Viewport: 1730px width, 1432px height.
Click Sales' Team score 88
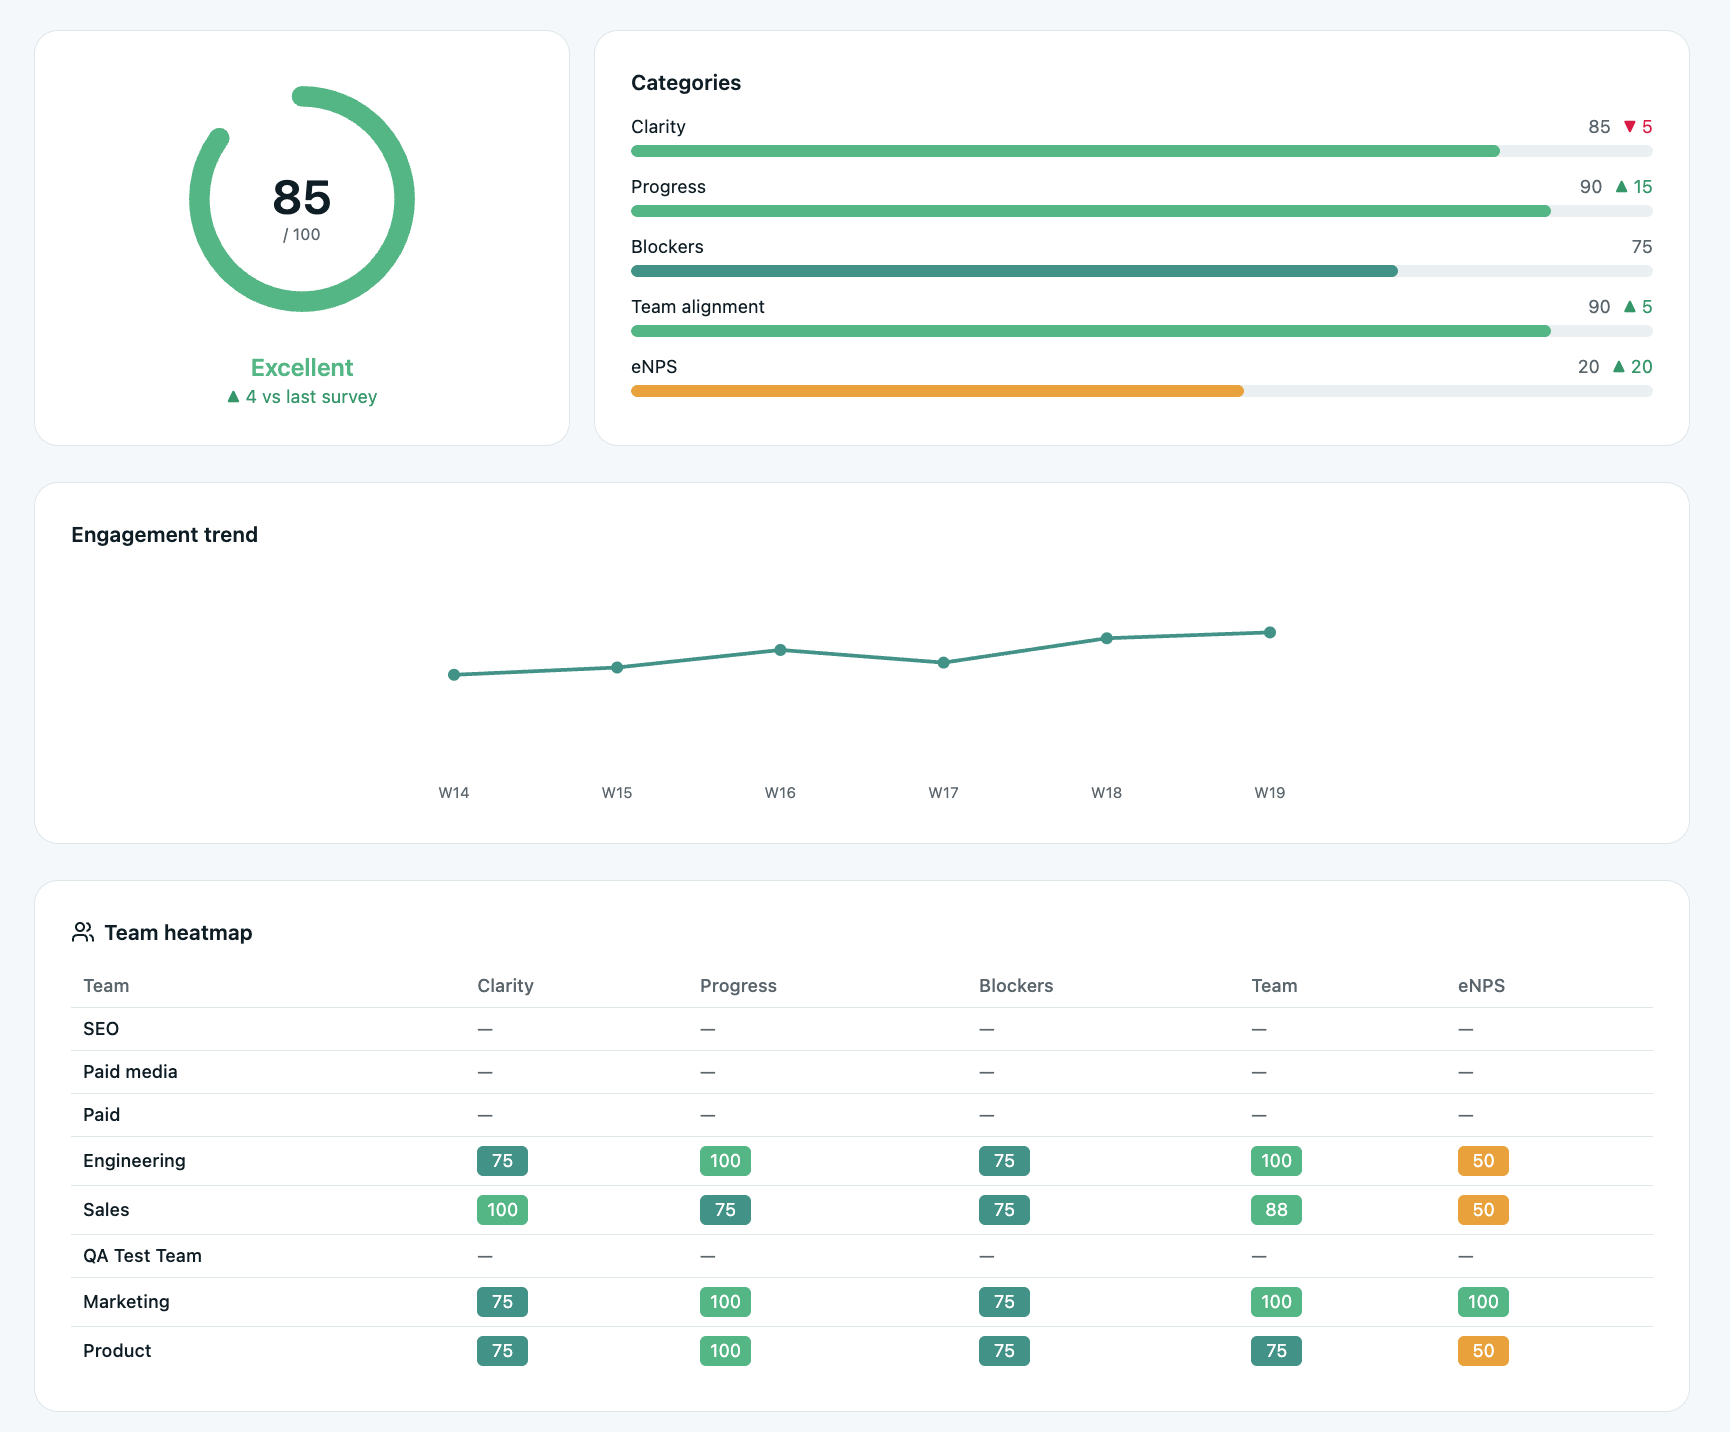click(1276, 1210)
